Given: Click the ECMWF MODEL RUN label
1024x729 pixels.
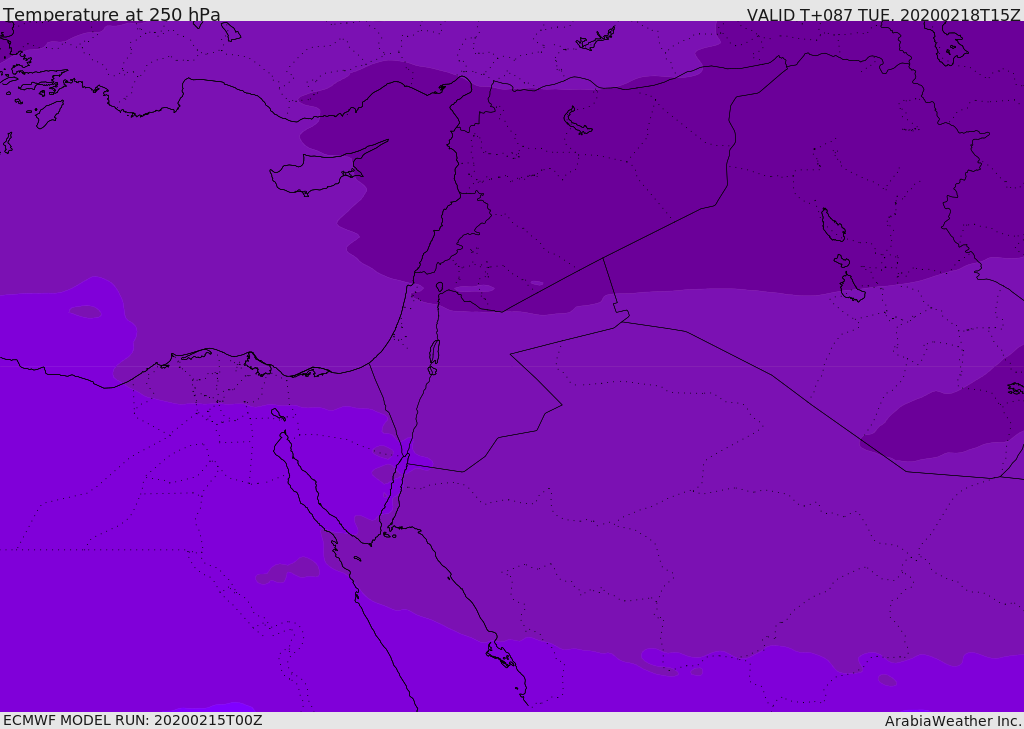Looking at the screenshot, I should point(132,720).
